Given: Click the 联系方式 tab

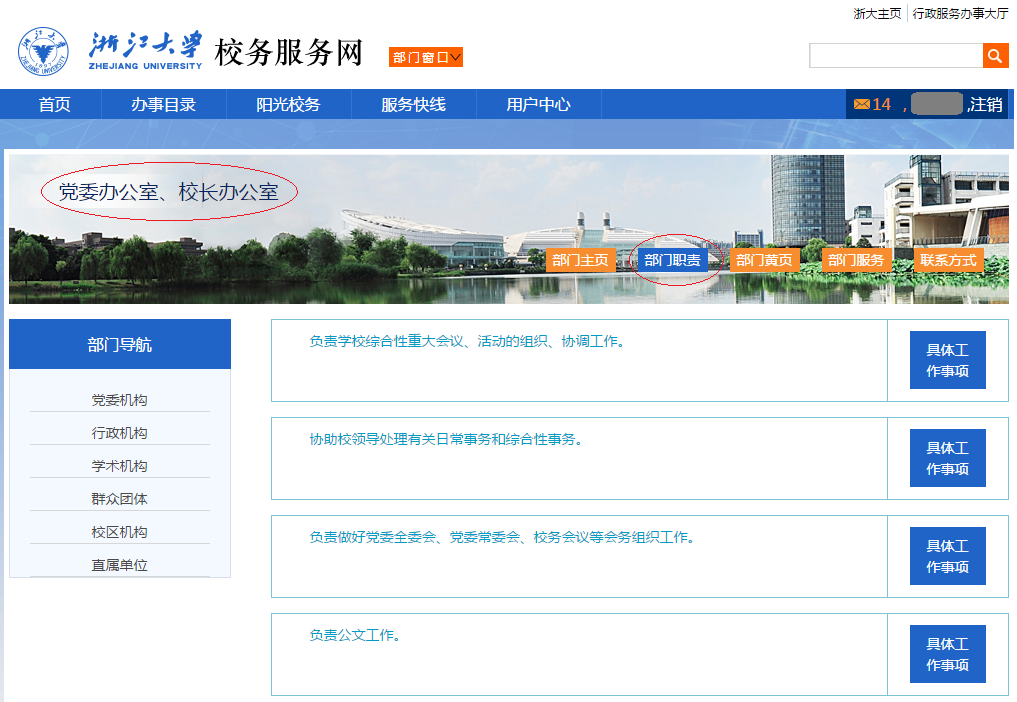Looking at the screenshot, I should (948, 260).
